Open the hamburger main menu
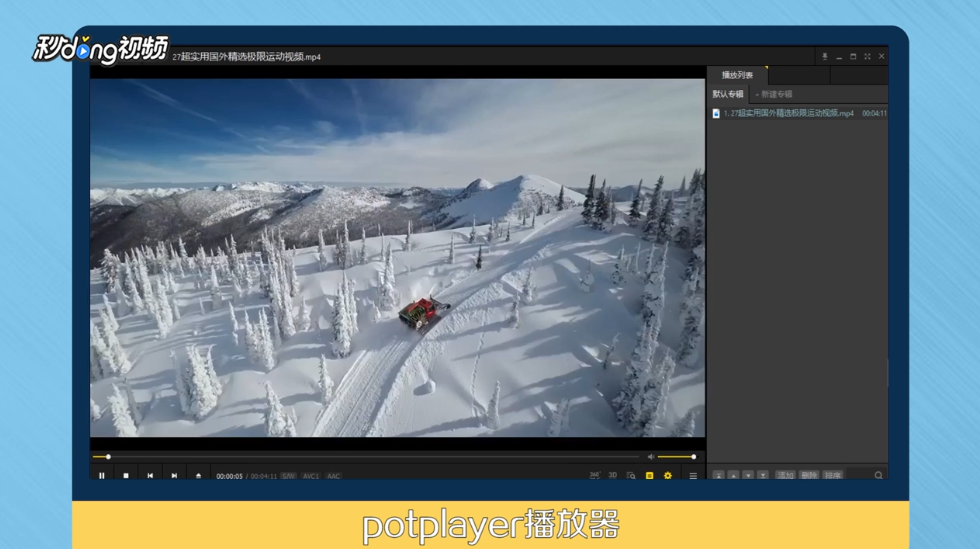This screenshot has height=549, width=980. pyautogui.click(x=693, y=476)
